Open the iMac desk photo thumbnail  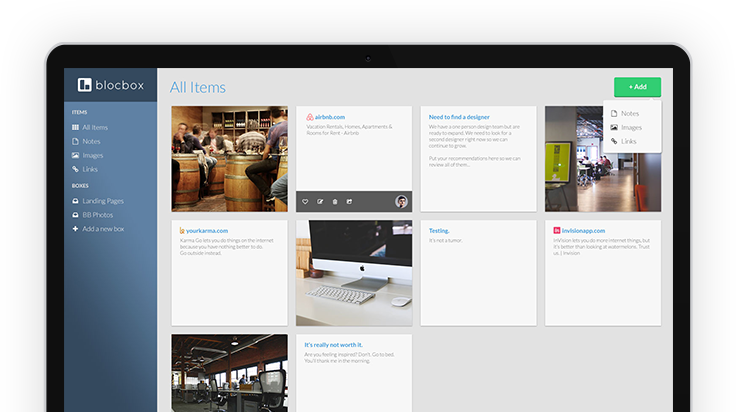click(x=354, y=273)
